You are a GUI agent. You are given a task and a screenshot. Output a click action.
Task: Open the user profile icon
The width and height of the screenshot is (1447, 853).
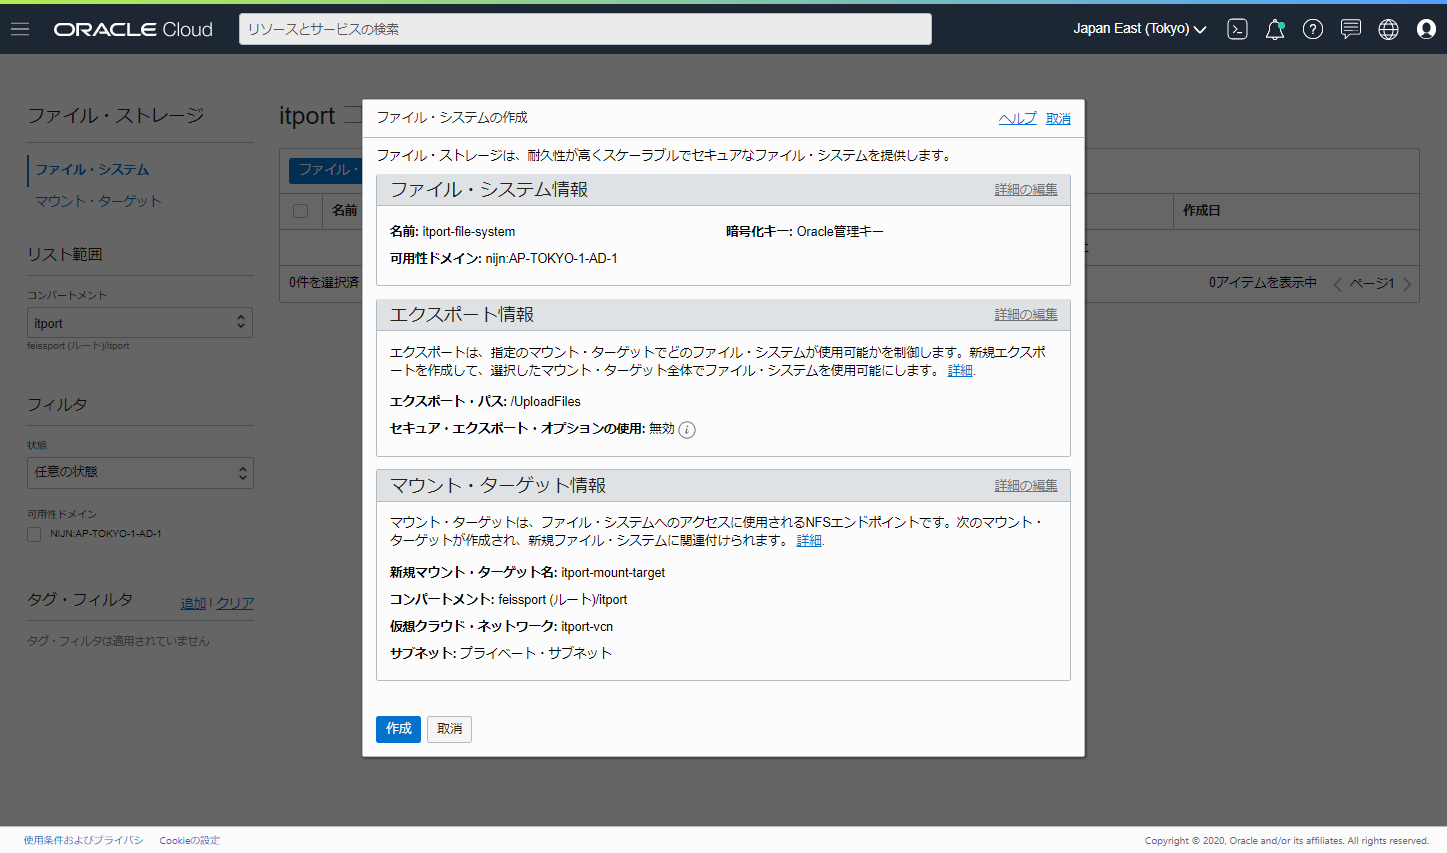1427,29
